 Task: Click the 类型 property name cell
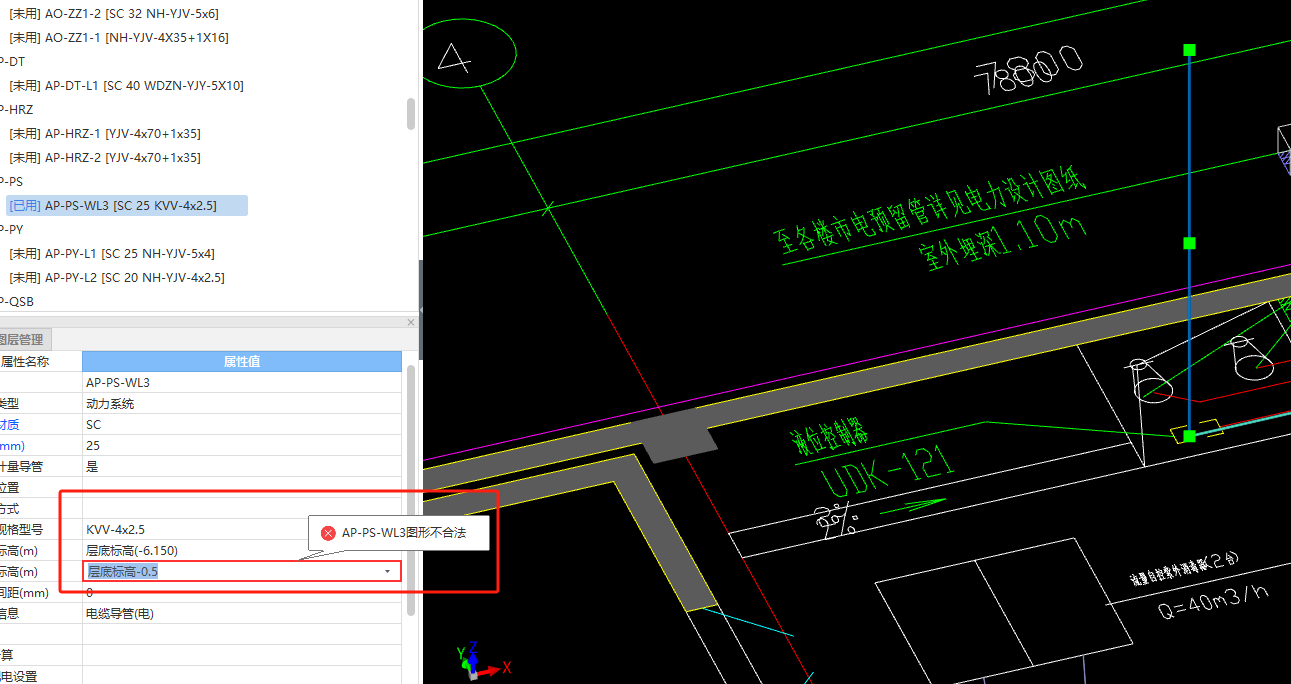pyautogui.click(x=41, y=403)
